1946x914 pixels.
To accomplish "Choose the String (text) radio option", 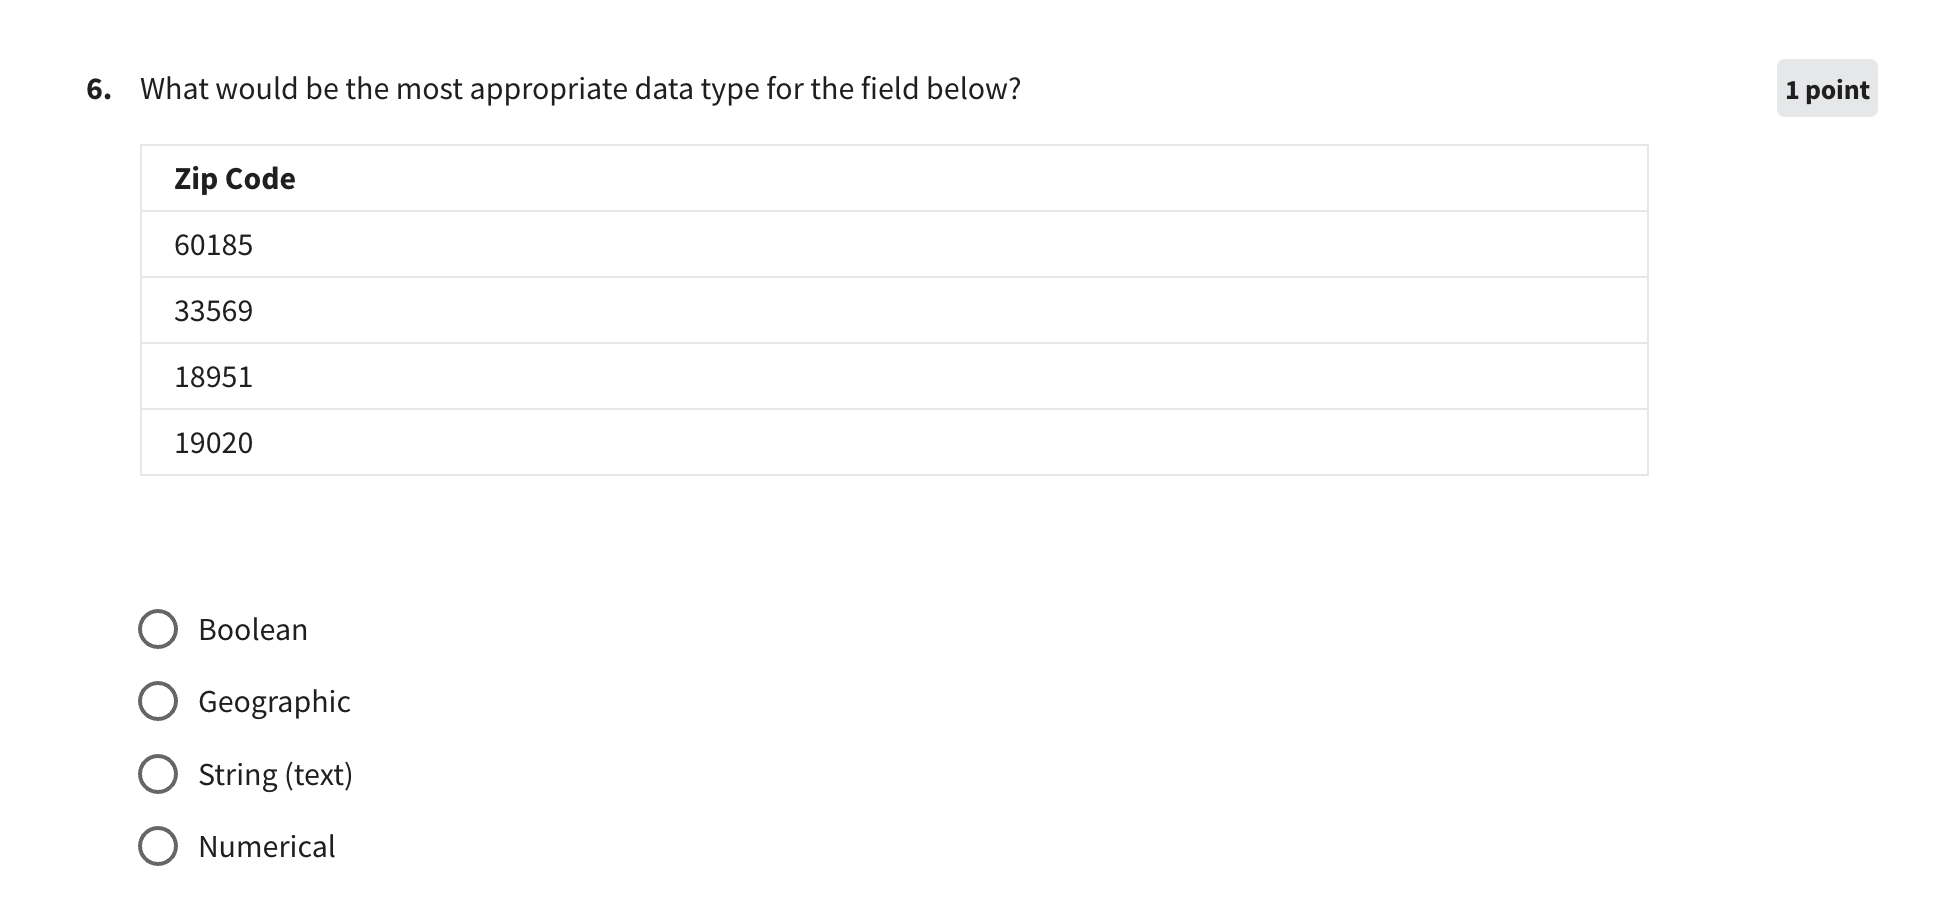I will (158, 774).
